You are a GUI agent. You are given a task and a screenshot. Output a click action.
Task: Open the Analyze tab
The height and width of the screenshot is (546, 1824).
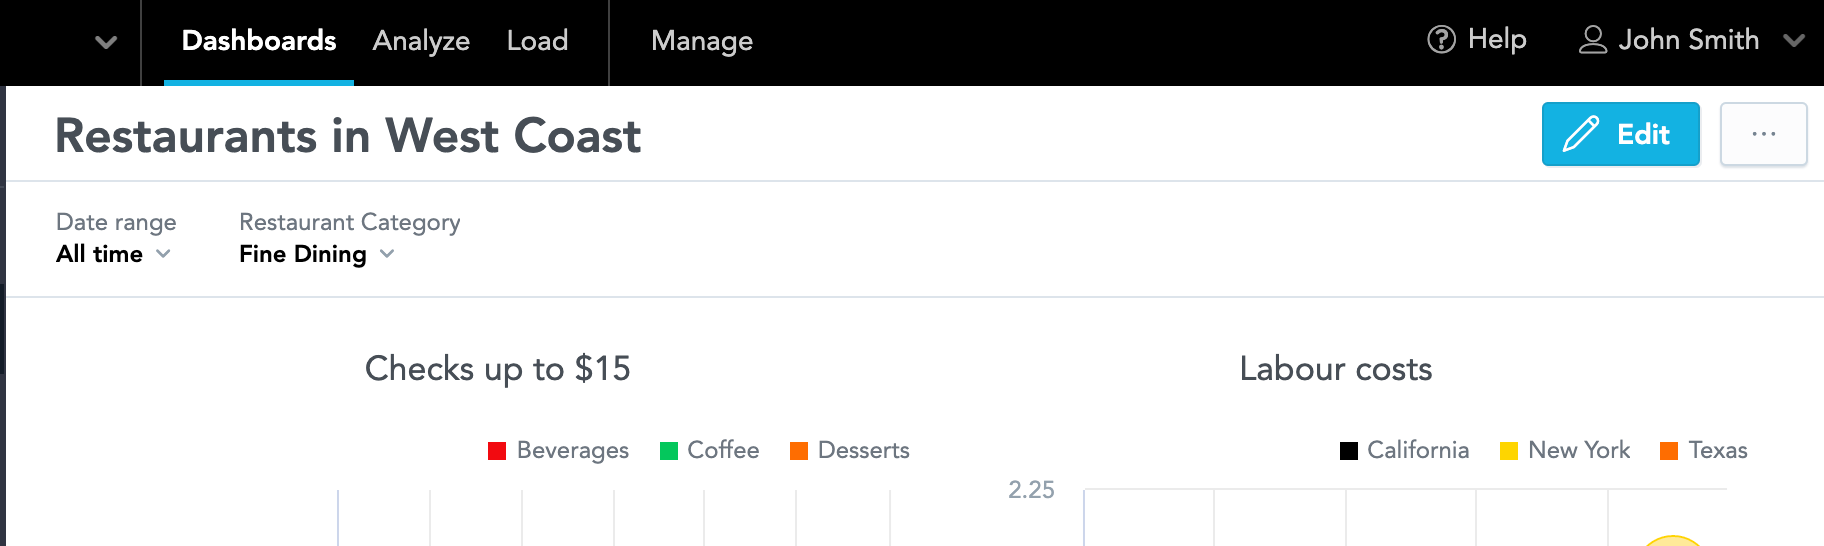pyautogui.click(x=421, y=41)
